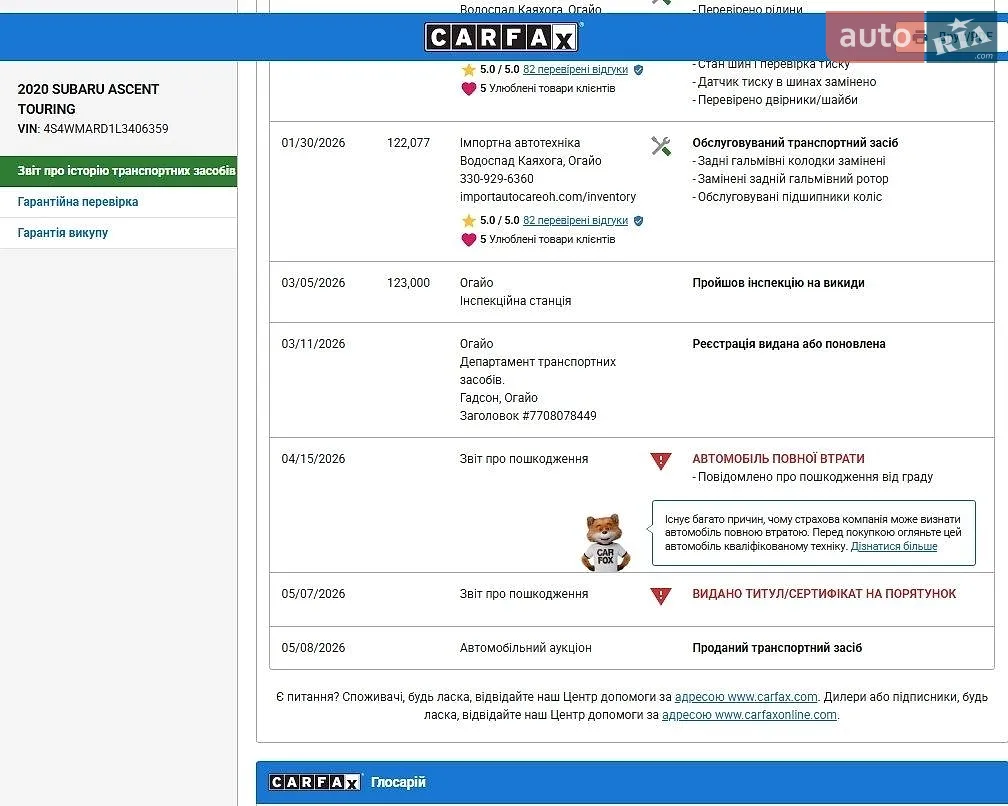This screenshot has width=1008, height=806.
Task: Click Пройшов інспекцію на викиди entry
Action: click(x=778, y=283)
